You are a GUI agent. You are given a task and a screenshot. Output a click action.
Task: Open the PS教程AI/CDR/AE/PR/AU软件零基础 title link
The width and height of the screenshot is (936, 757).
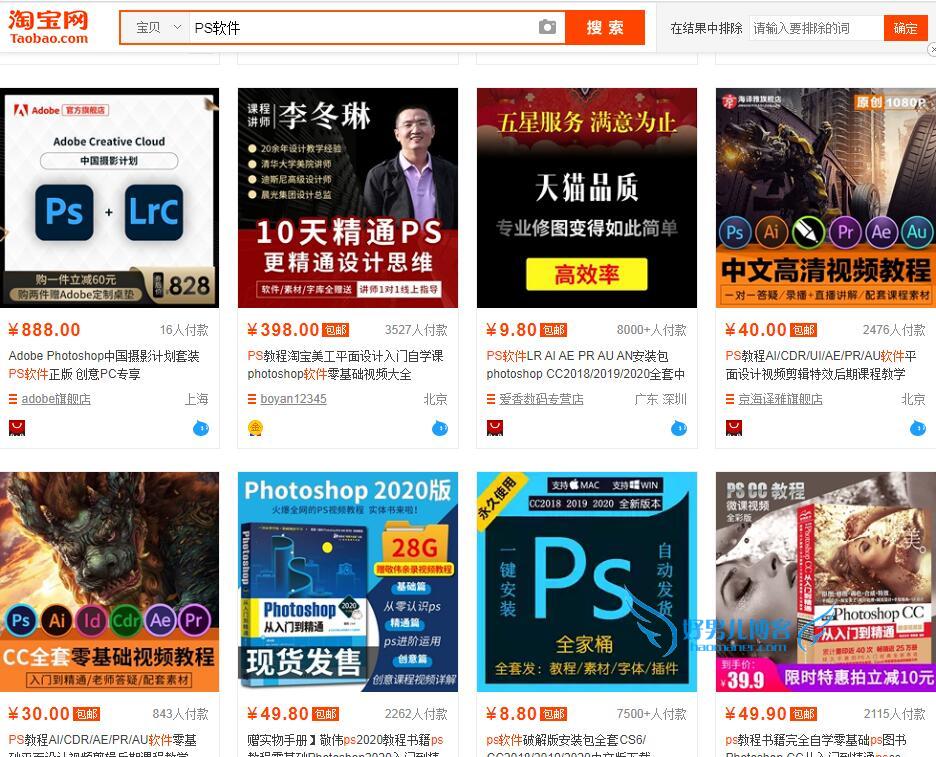click(103, 746)
